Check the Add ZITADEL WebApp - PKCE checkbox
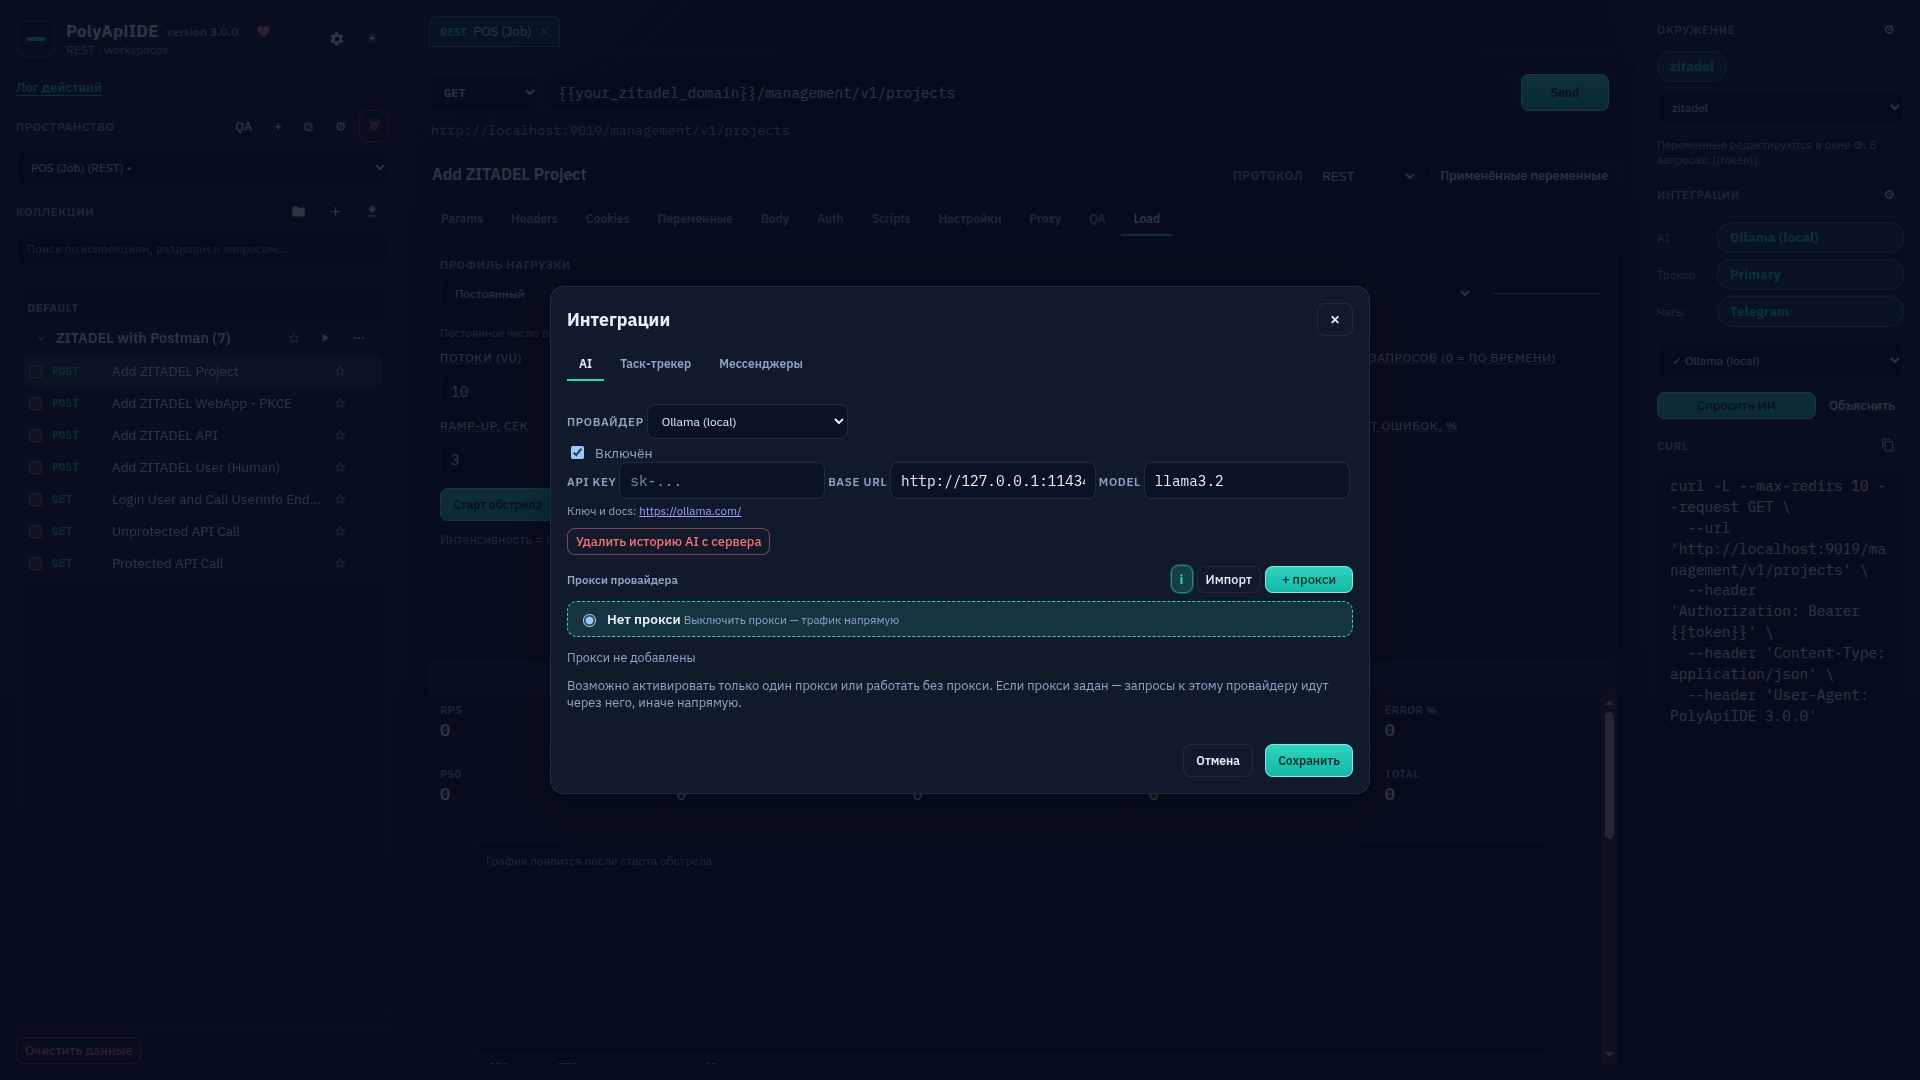 pyautogui.click(x=35, y=404)
